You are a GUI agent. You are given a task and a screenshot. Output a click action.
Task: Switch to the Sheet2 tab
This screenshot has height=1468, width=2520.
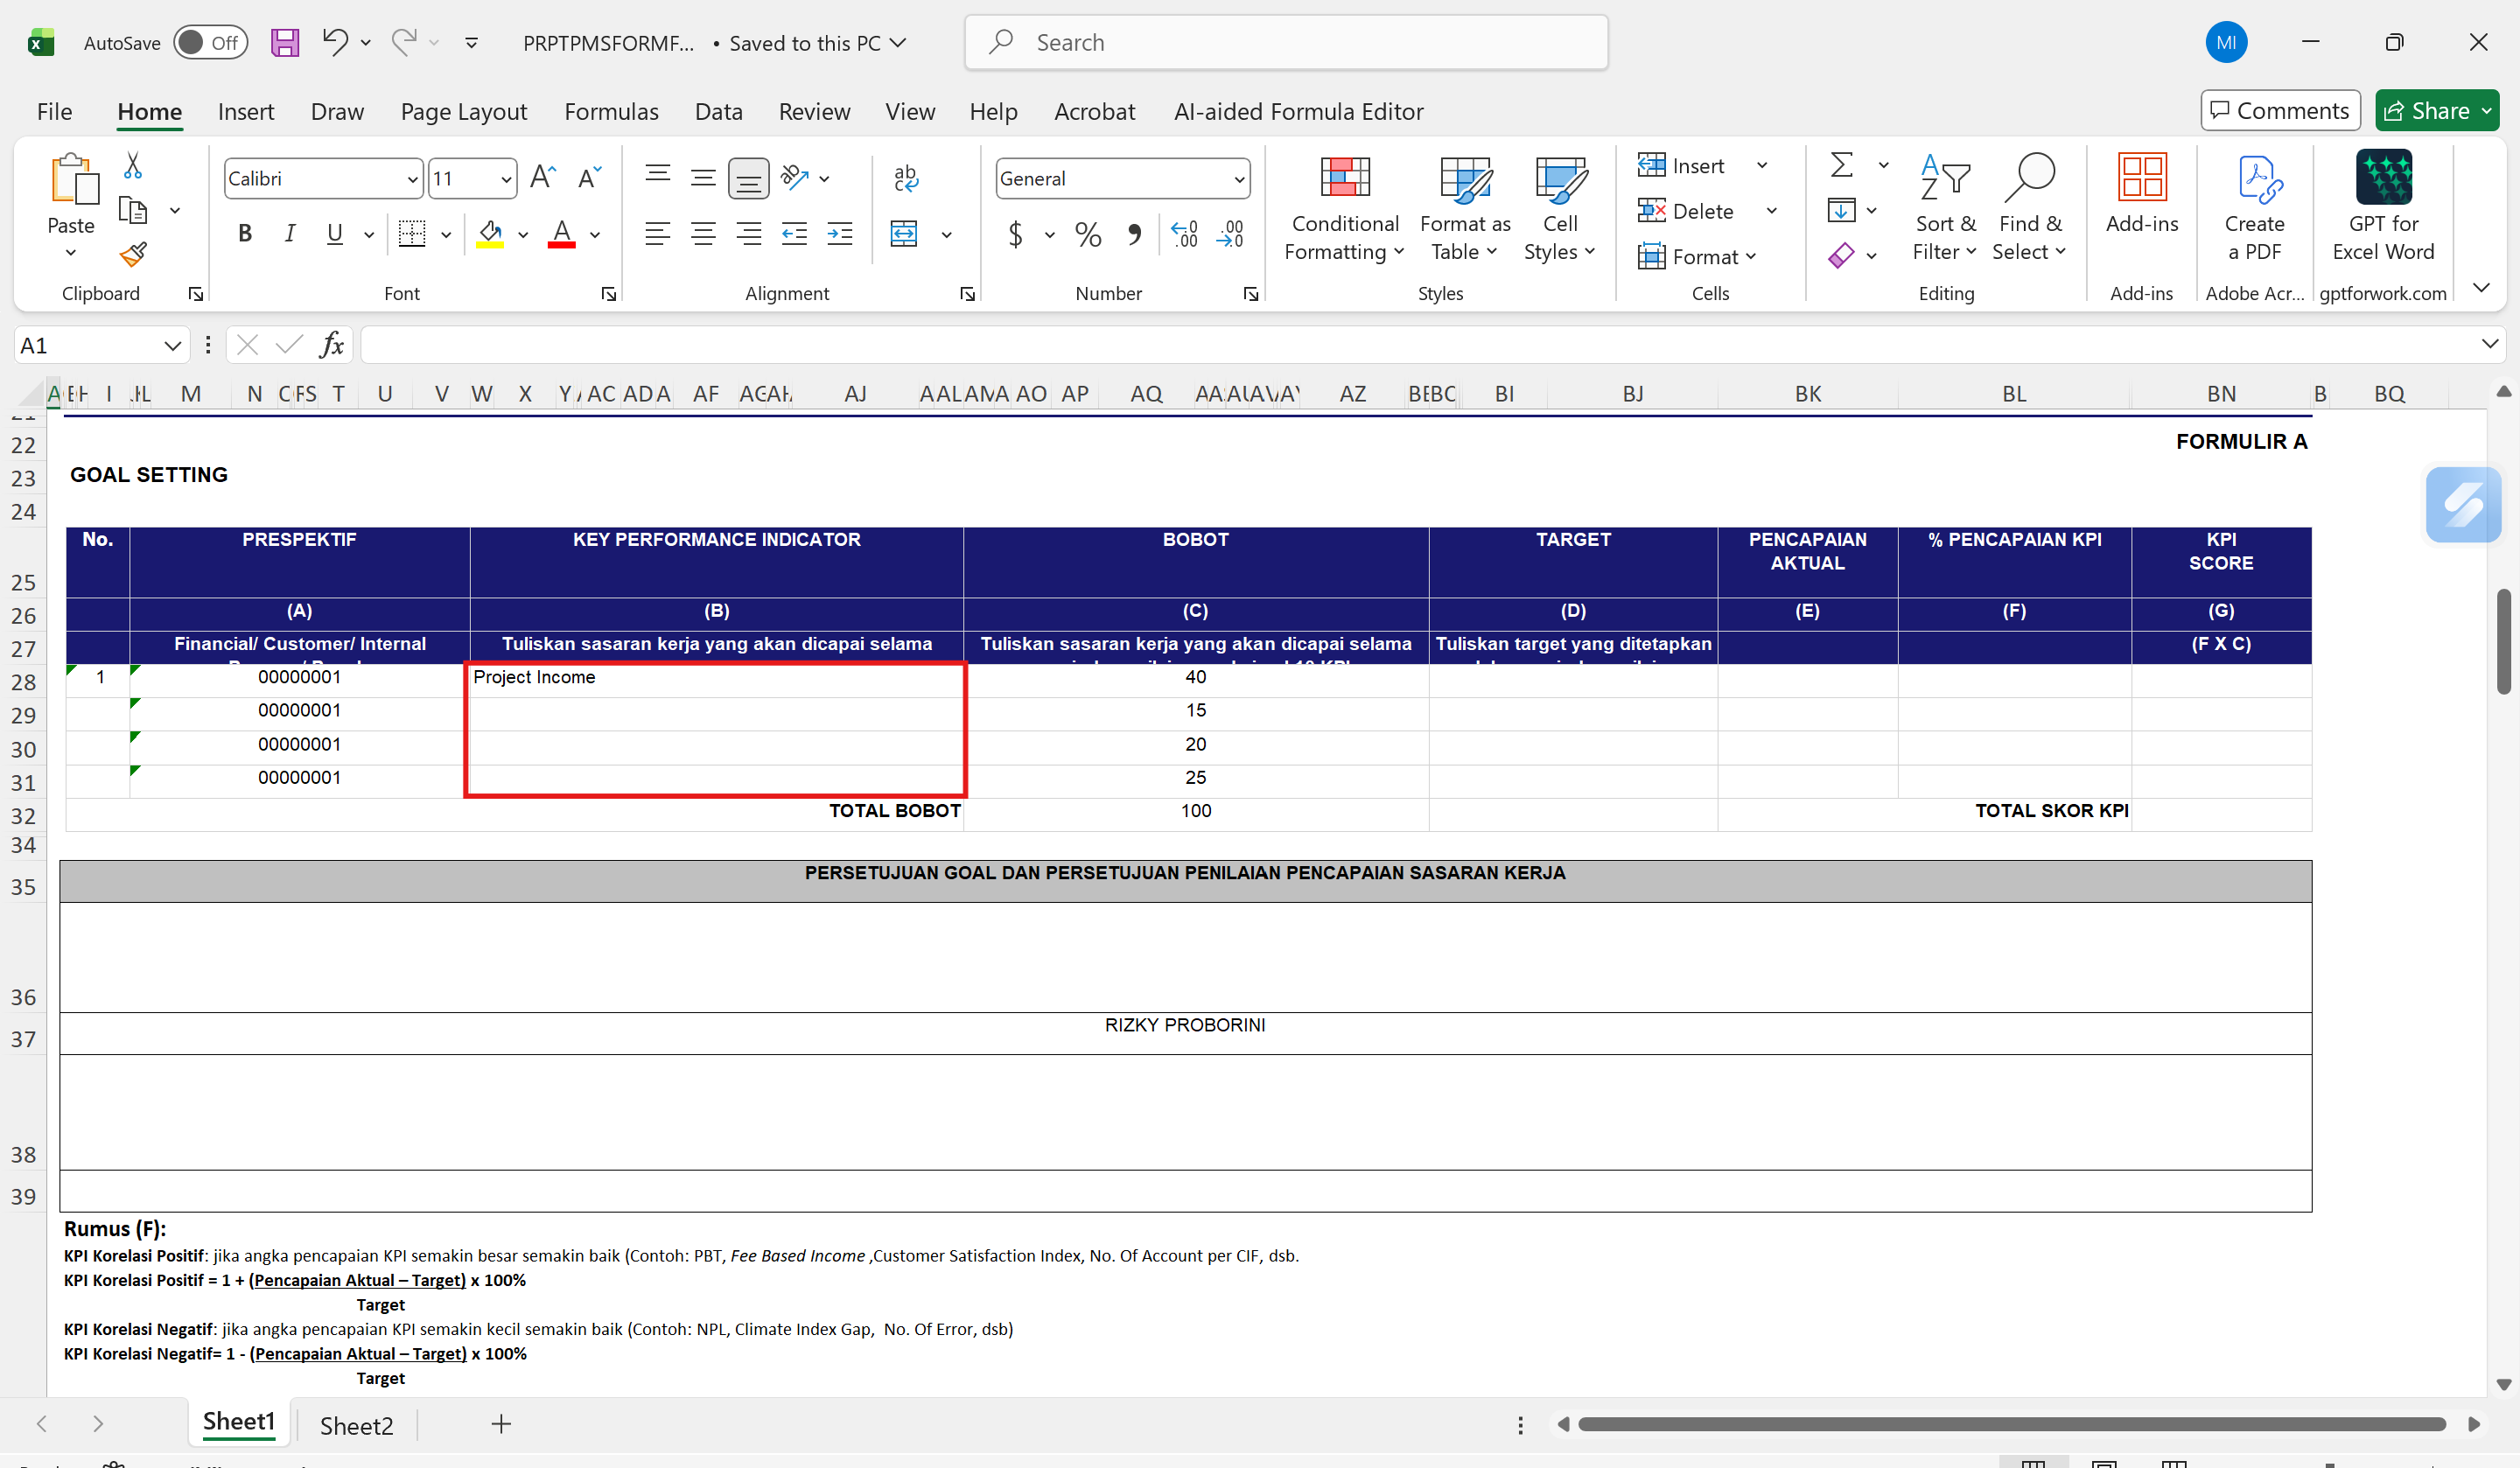click(x=356, y=1425)
